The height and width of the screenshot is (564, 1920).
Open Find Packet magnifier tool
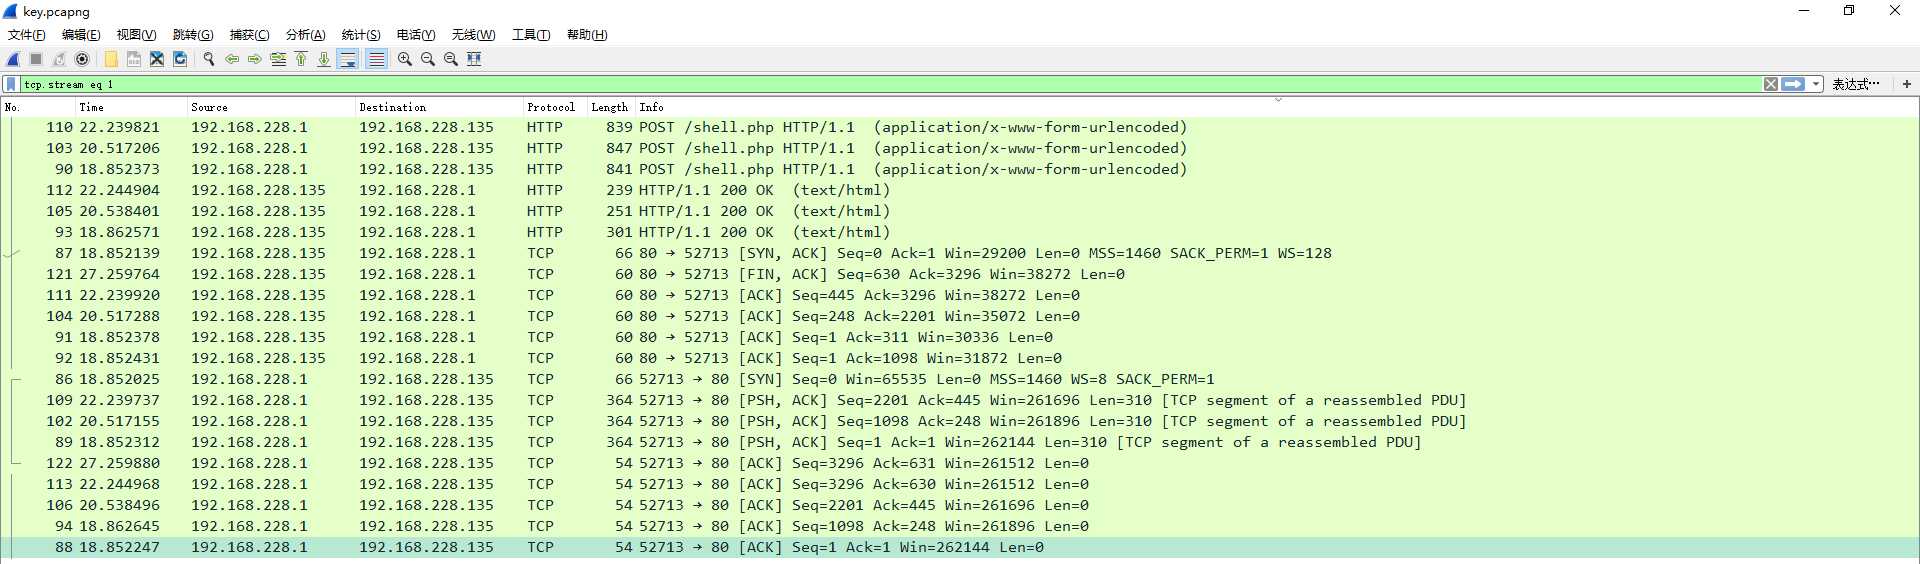(x=209, y=59)
